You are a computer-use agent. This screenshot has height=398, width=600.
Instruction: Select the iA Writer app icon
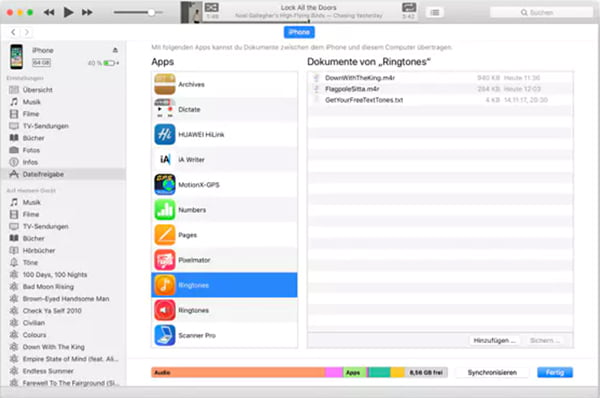[165, 160]
